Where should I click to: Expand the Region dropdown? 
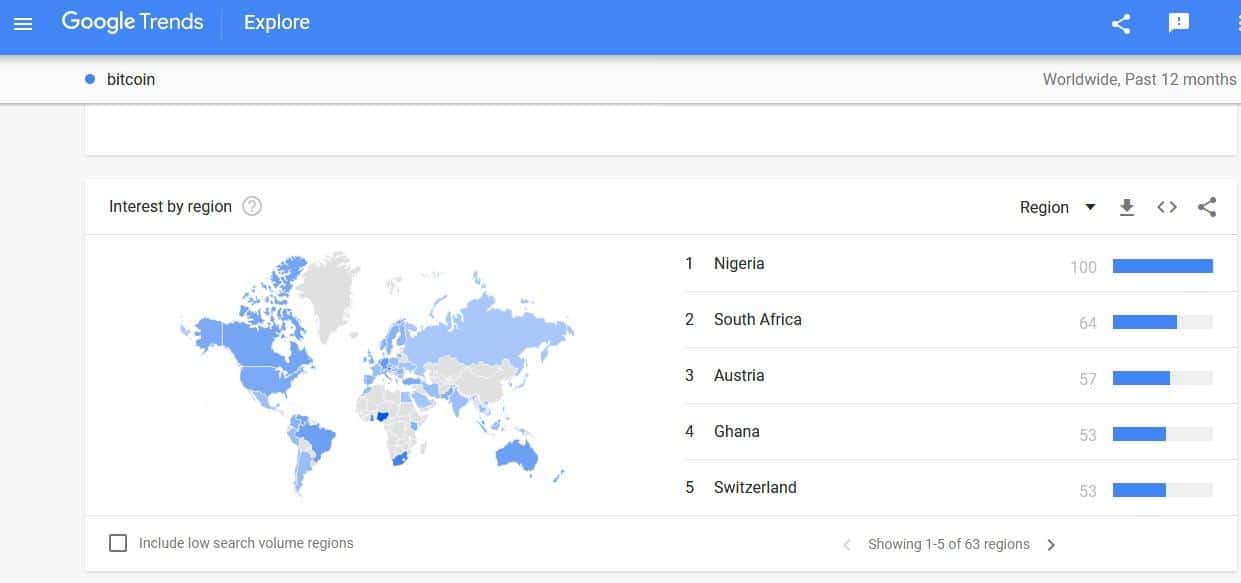click(x=1057, y=207)
